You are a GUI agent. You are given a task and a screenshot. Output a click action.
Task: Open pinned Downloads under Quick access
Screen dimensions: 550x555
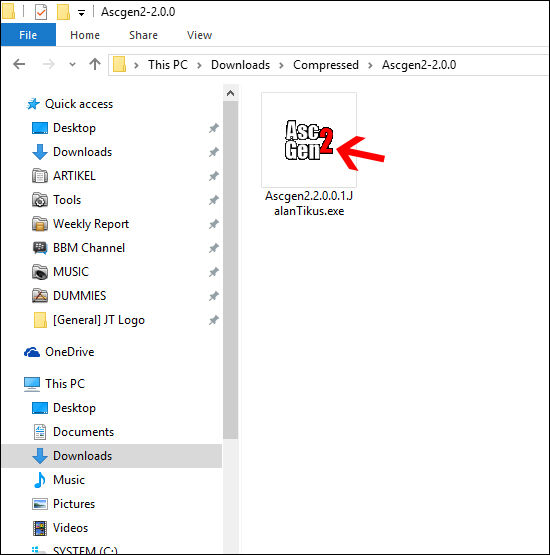[82, 152]
